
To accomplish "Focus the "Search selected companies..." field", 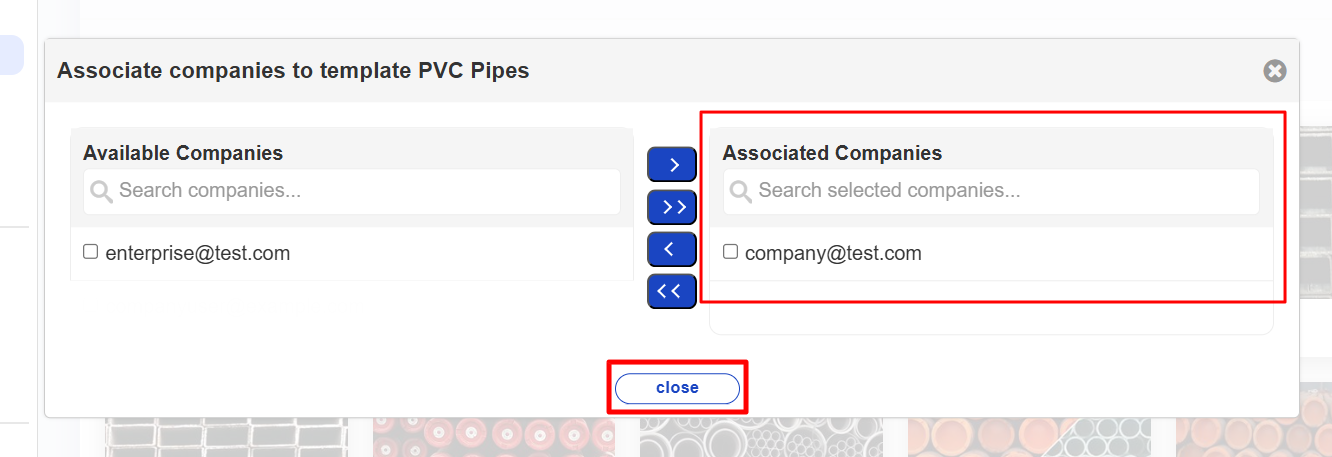I will pyautogui.click(x=1000, y=191).
